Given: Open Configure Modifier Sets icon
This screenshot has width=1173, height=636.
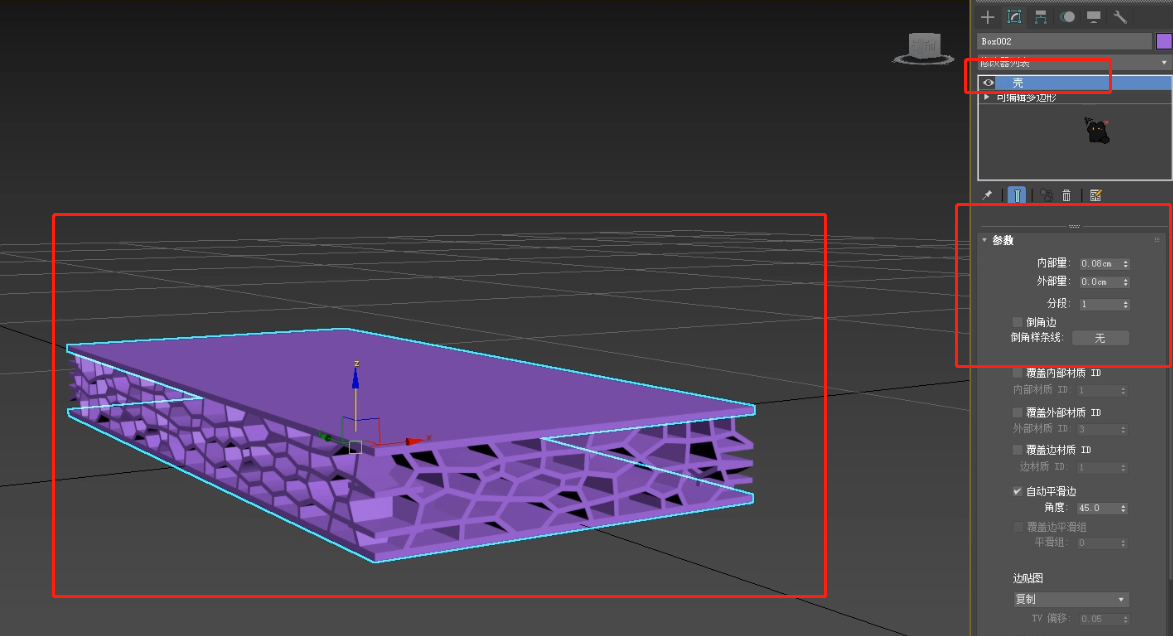Looking at the screenshot, I should point(1096,195).
